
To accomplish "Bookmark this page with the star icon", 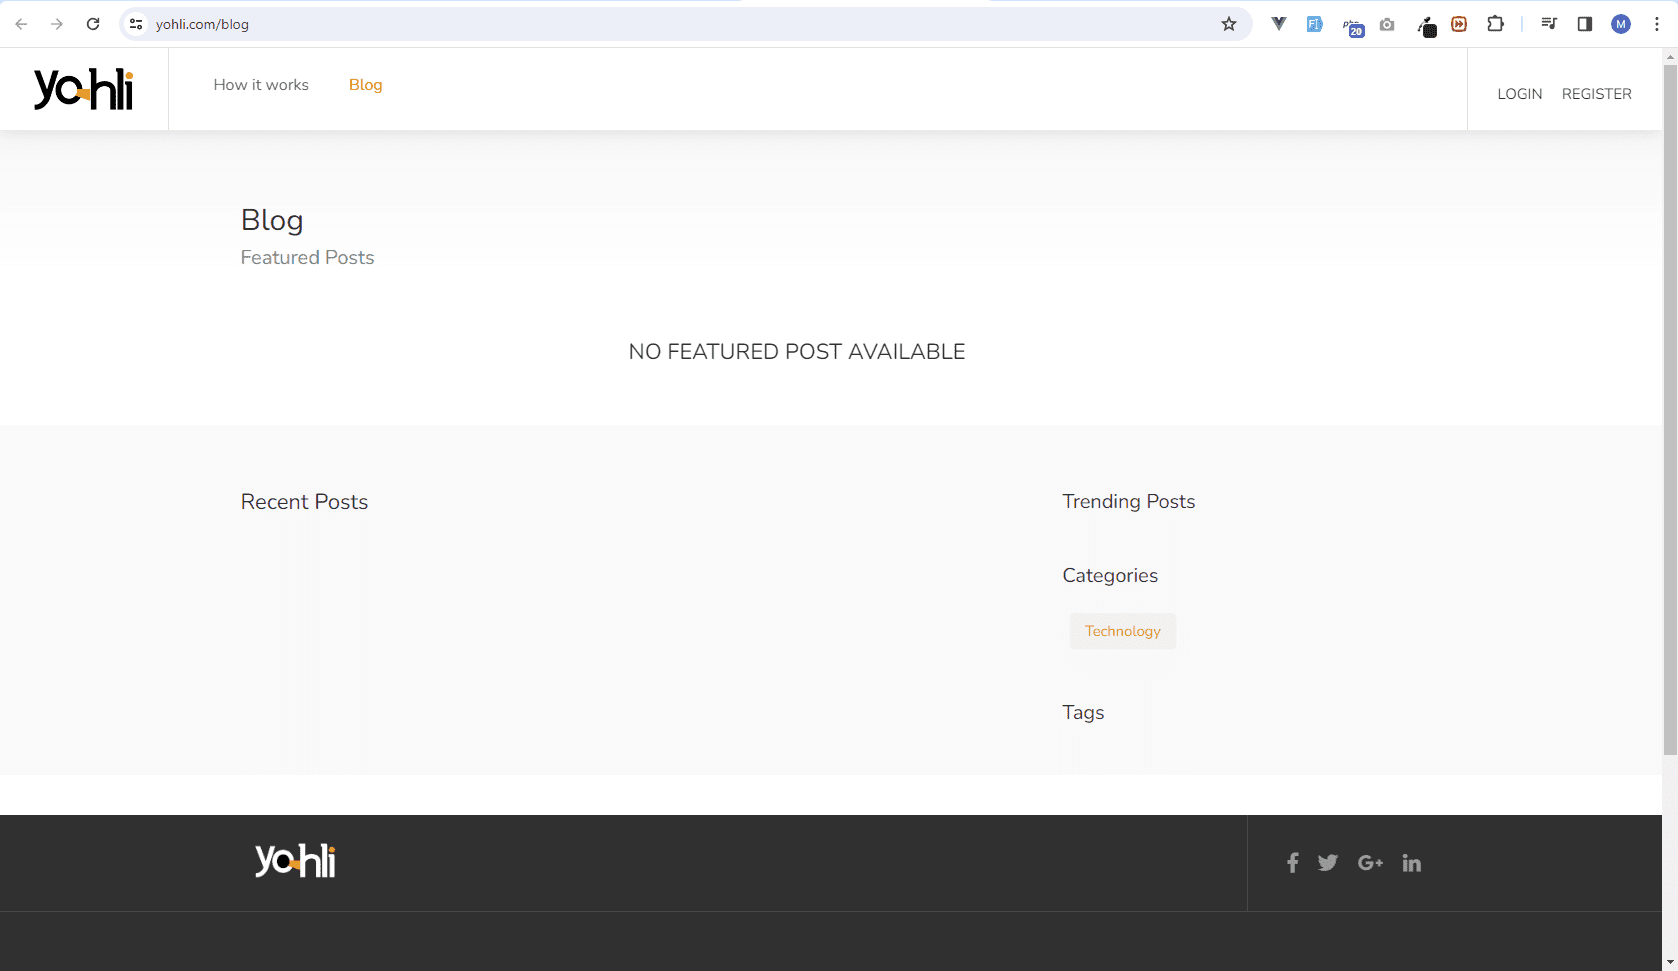I will point(1229,24).
